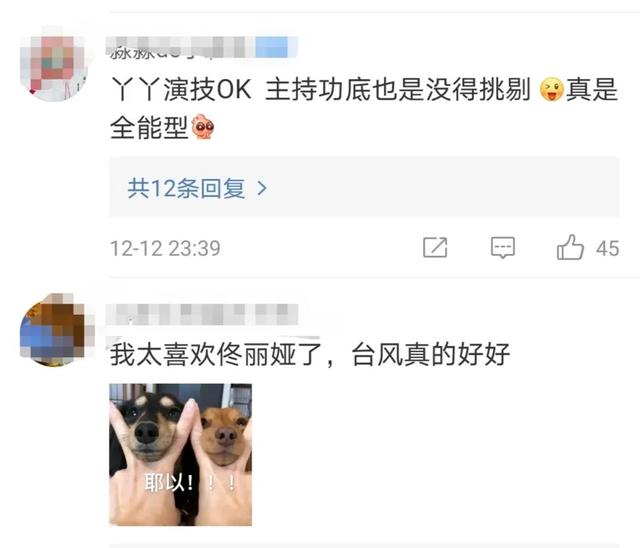Open the second commenter's brown avatar
The image size is (640, 548).
(54, 330)
